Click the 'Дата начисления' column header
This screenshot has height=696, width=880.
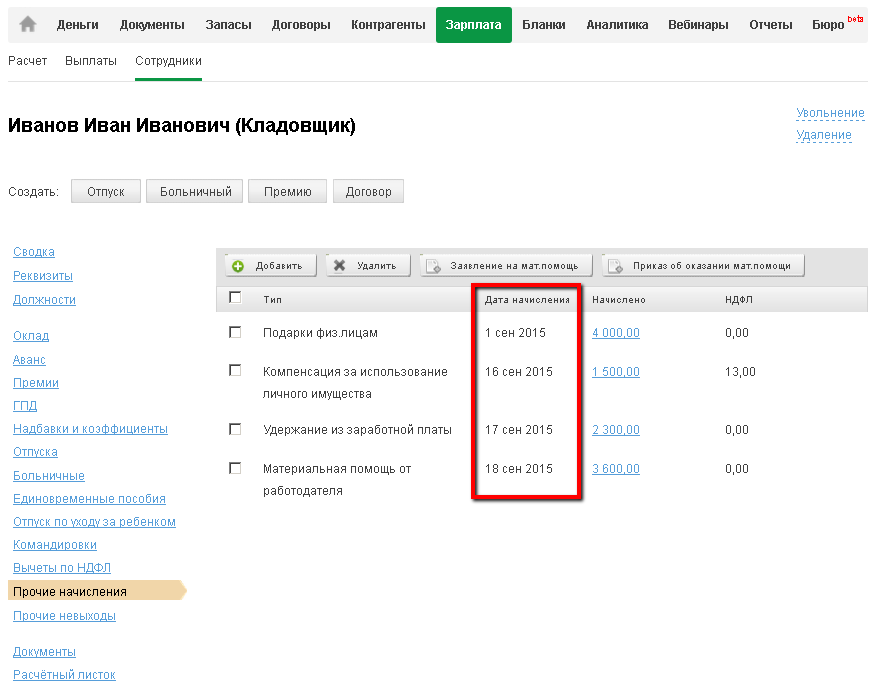point(527,299)
